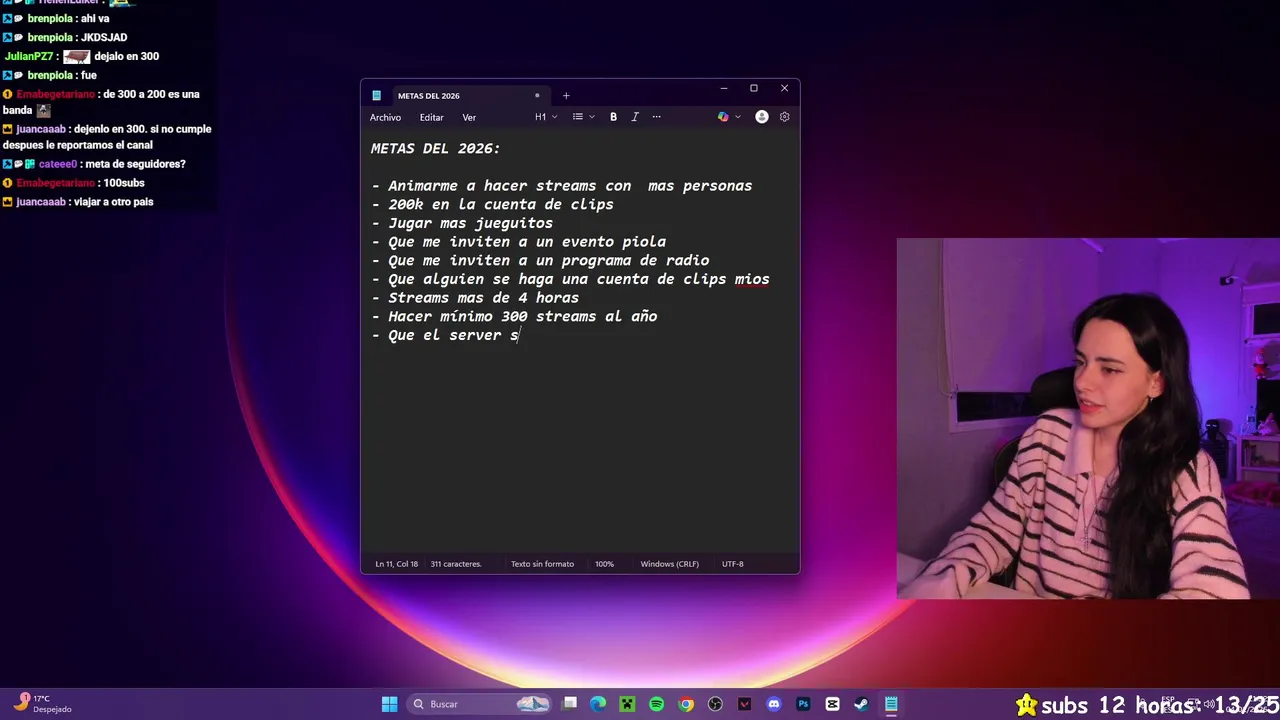Open the Ver menu

click(469, 117)
